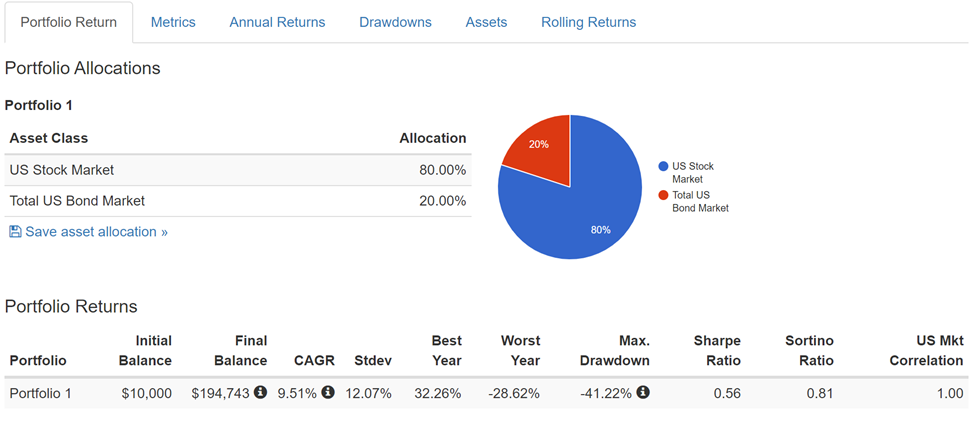
Task: Switch to the Metrics tab
Action: tap(173, 22)
